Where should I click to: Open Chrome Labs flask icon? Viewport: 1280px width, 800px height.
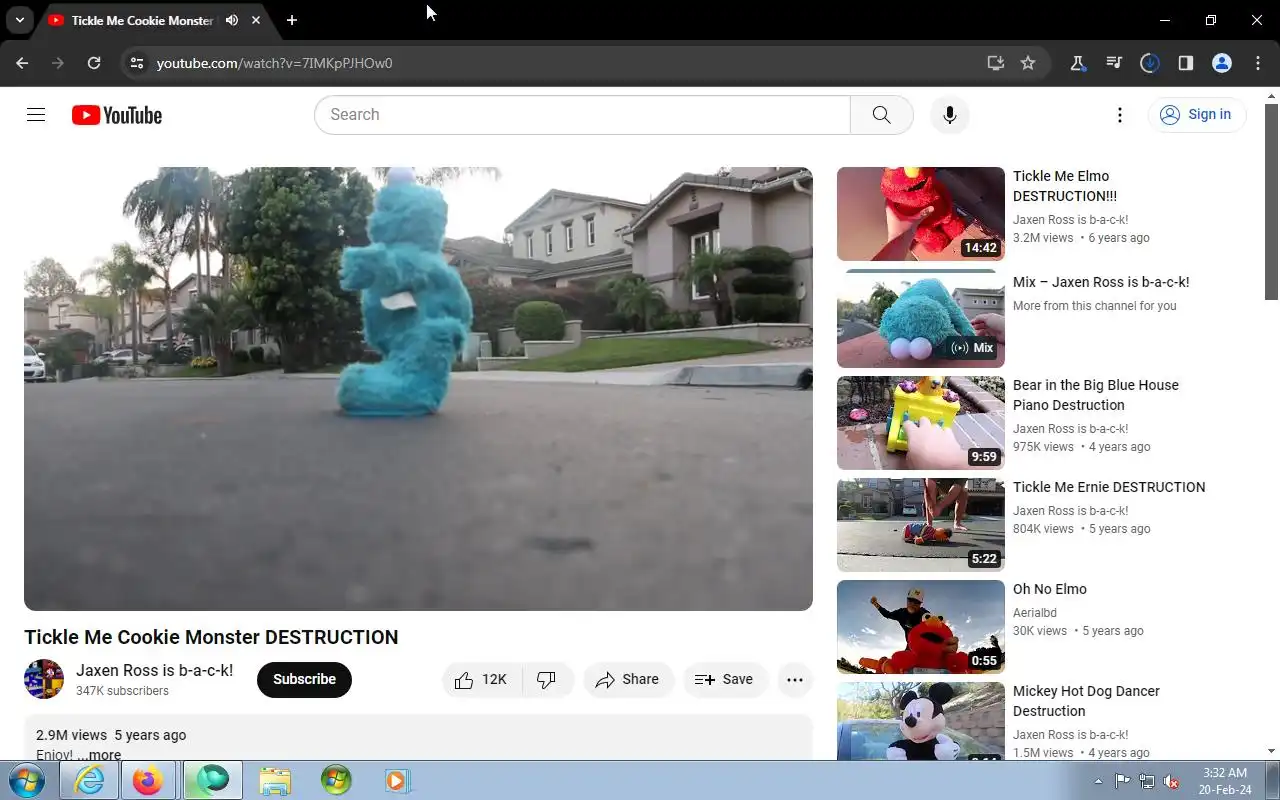[1078, 63]
